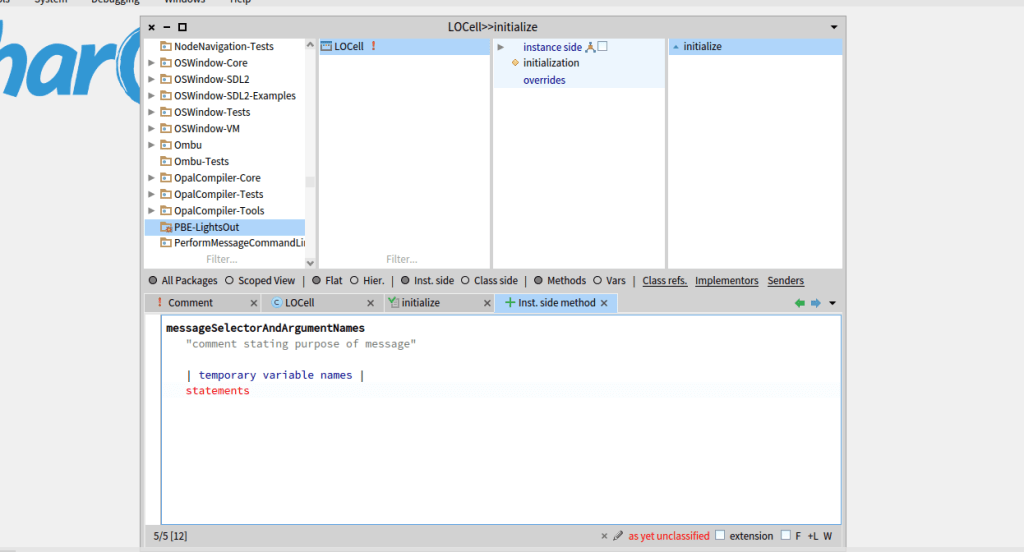Open the window menu dropdown in title bar

[834, 27]
